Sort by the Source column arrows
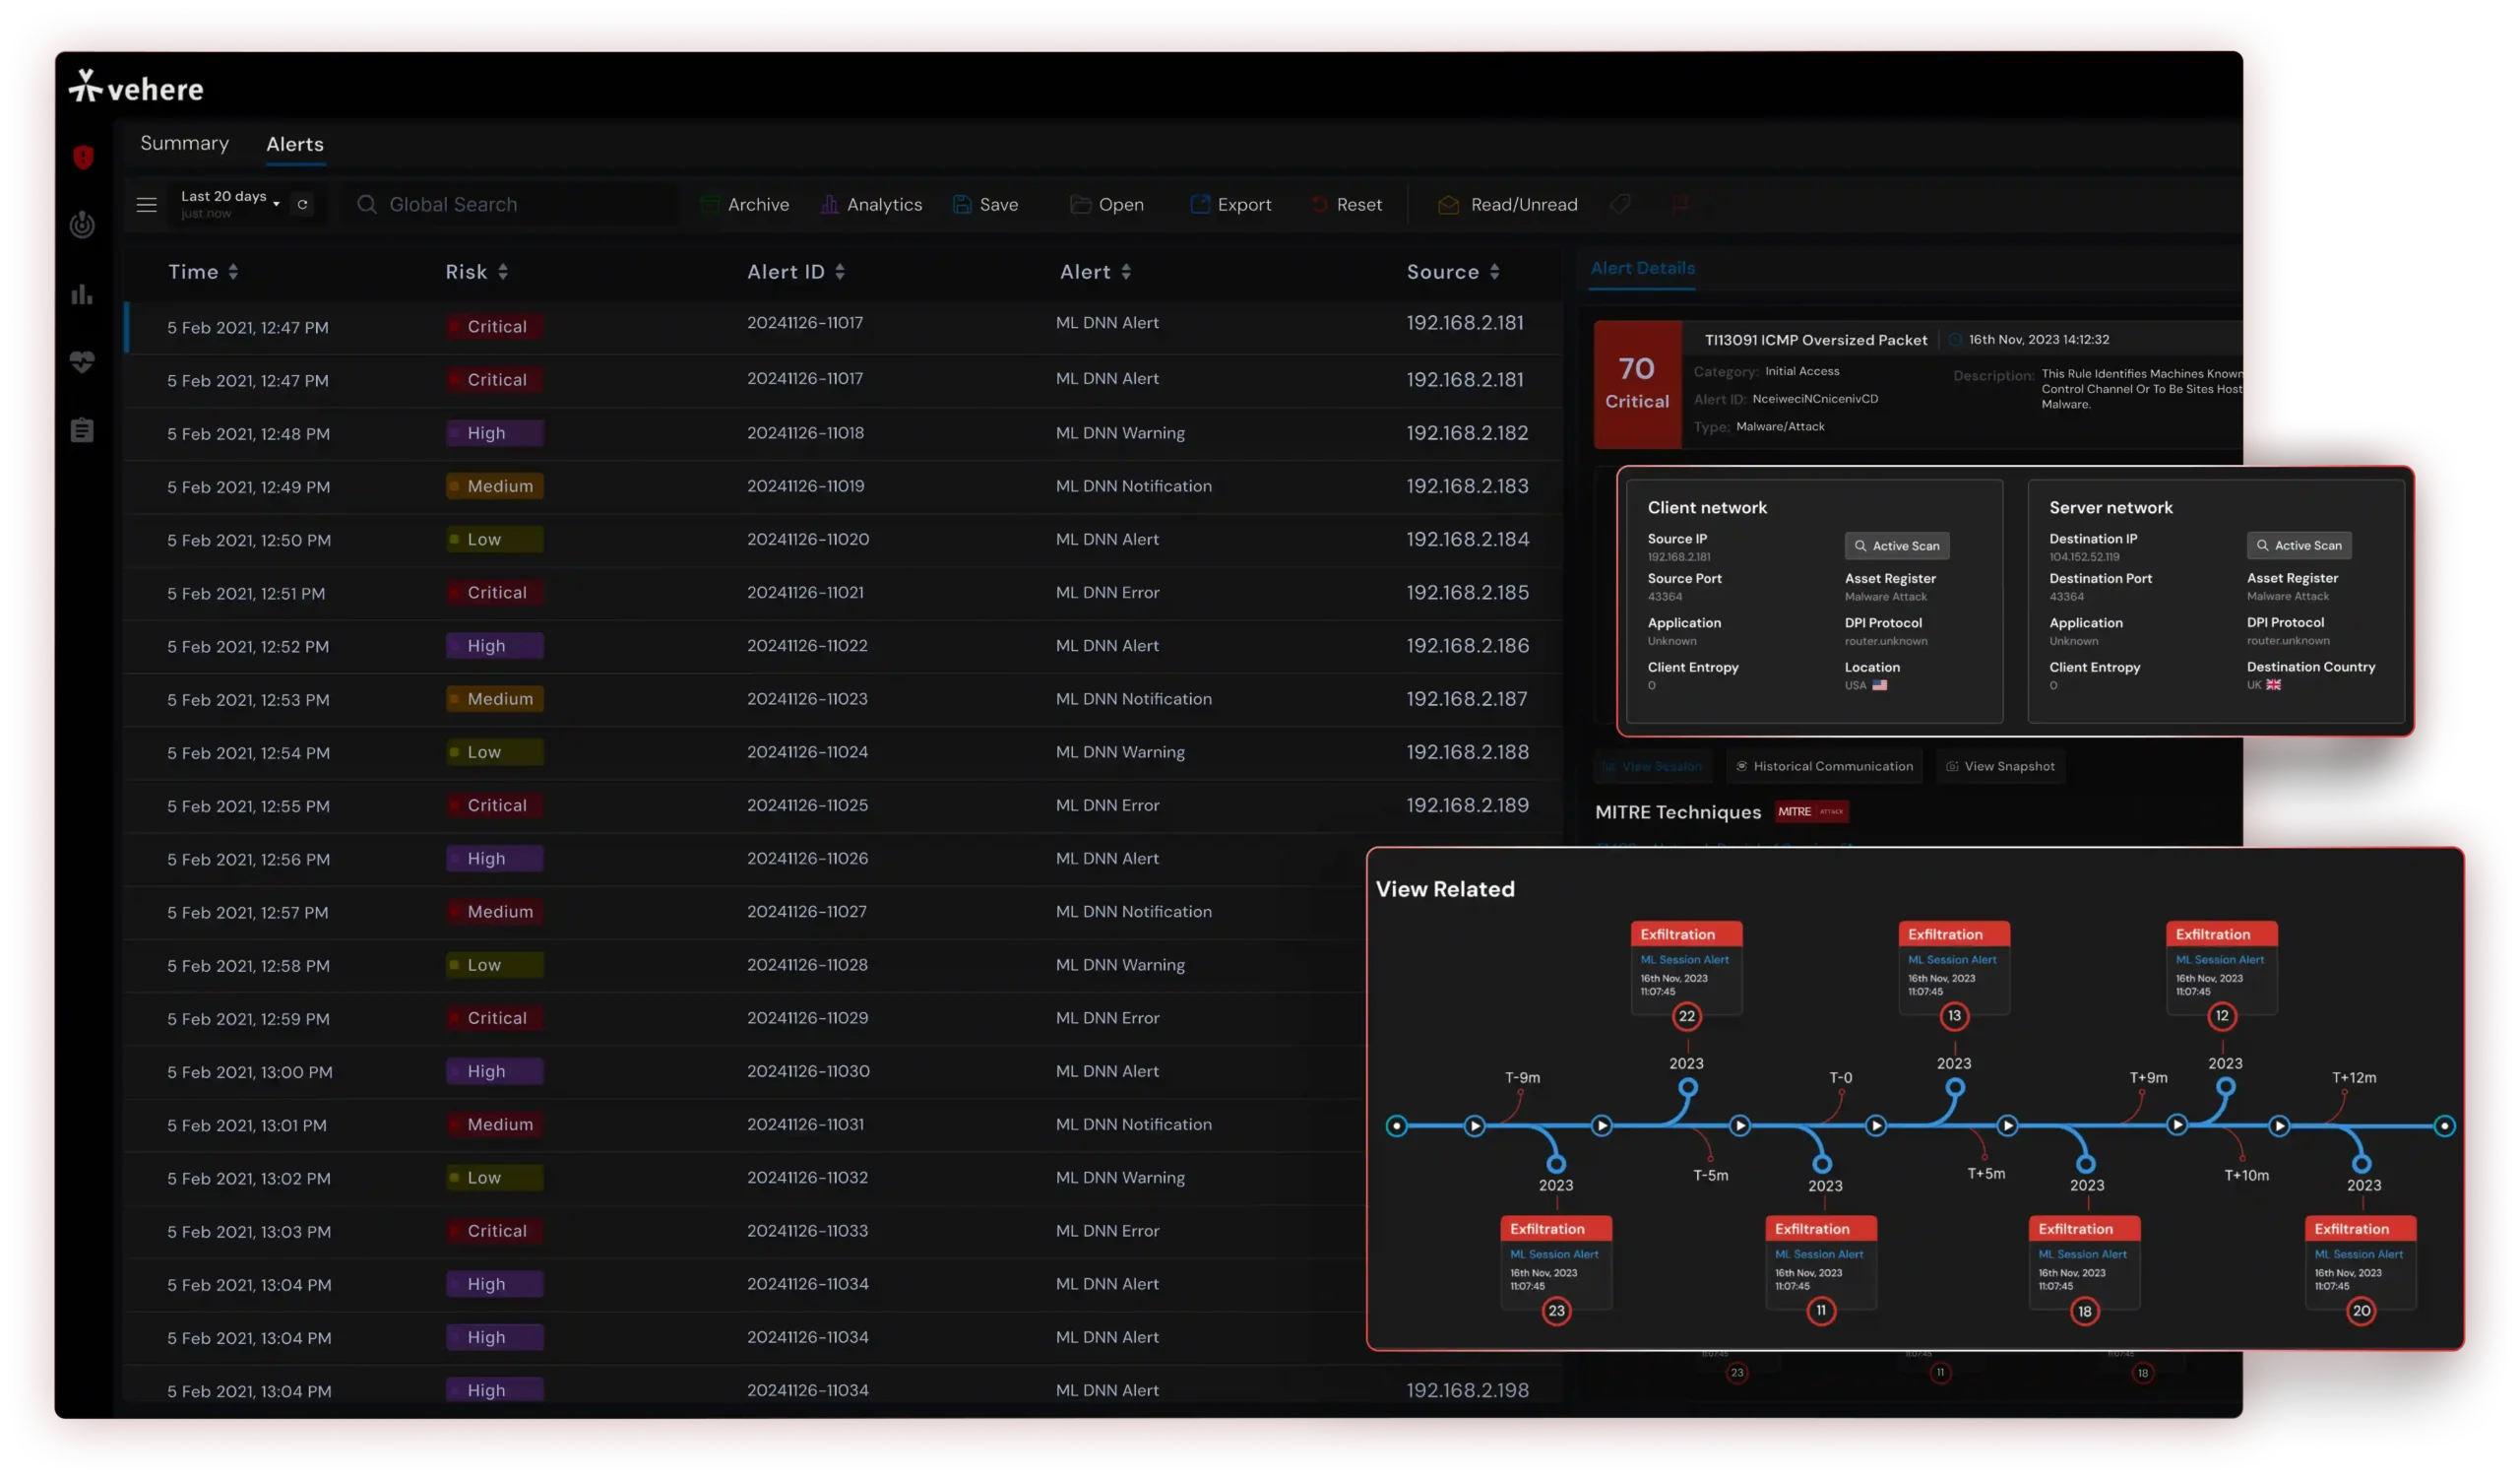The height and width of the screenshot is (1477, 2520). click(x=1494, y=272)
